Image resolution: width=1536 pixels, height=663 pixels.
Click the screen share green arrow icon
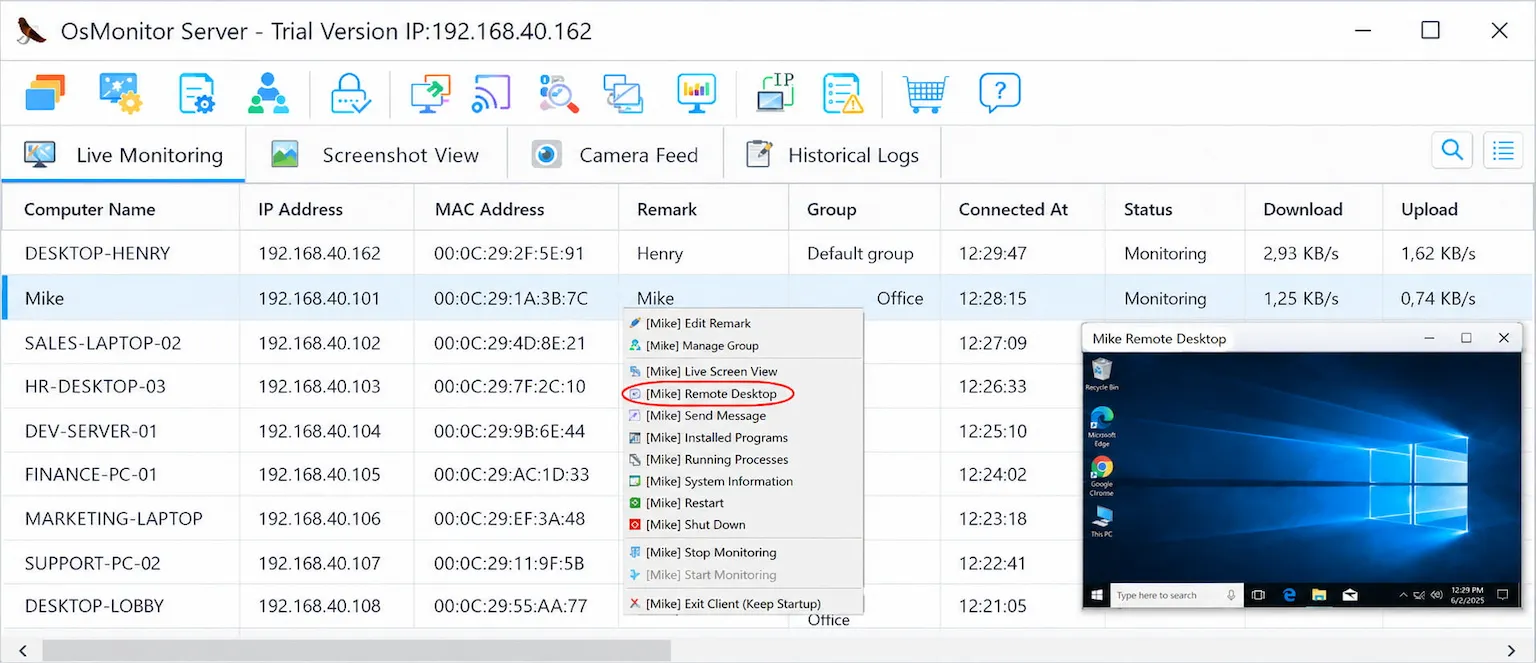[x=431, y=93]
